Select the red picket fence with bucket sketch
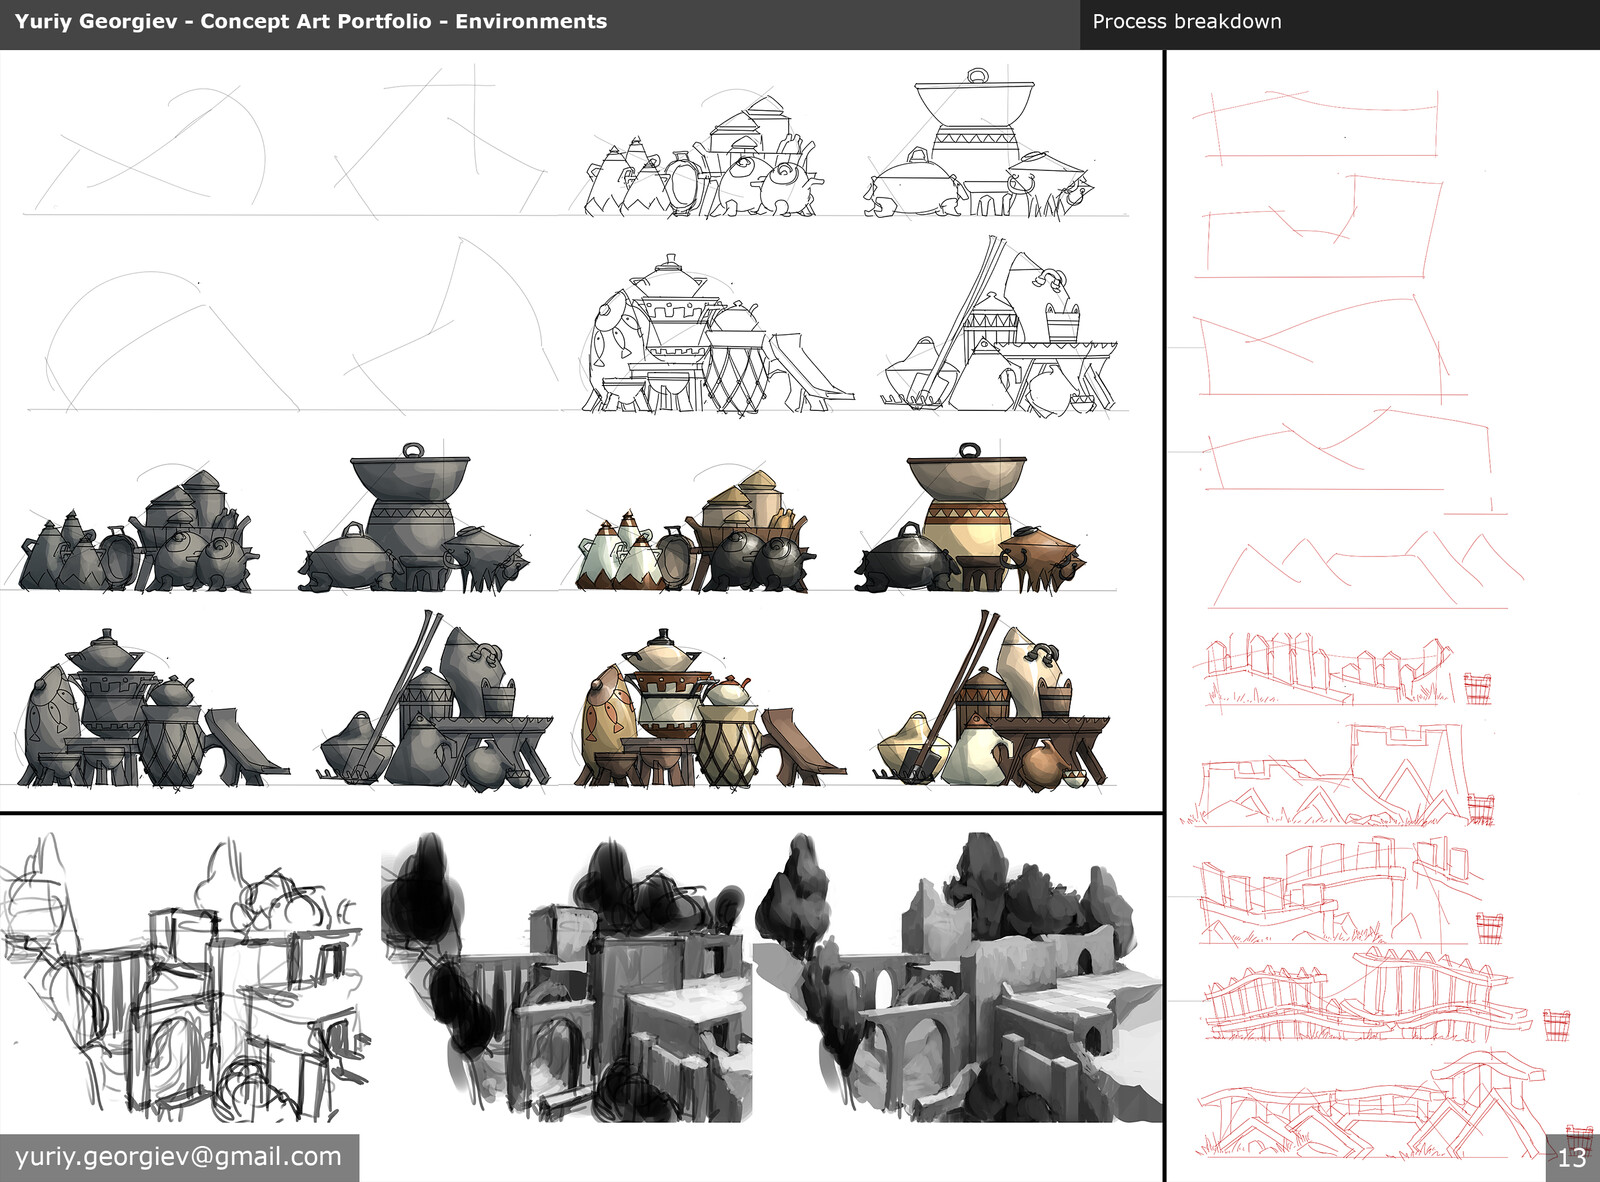 (1348, 670)
